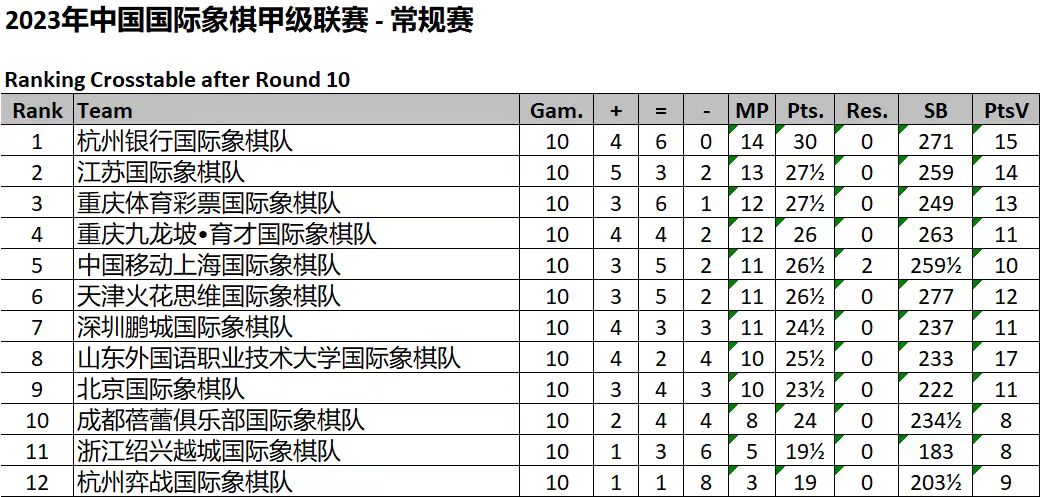
Task: Select PtsV value 17 cell
Action: [x=1006, y=358]
